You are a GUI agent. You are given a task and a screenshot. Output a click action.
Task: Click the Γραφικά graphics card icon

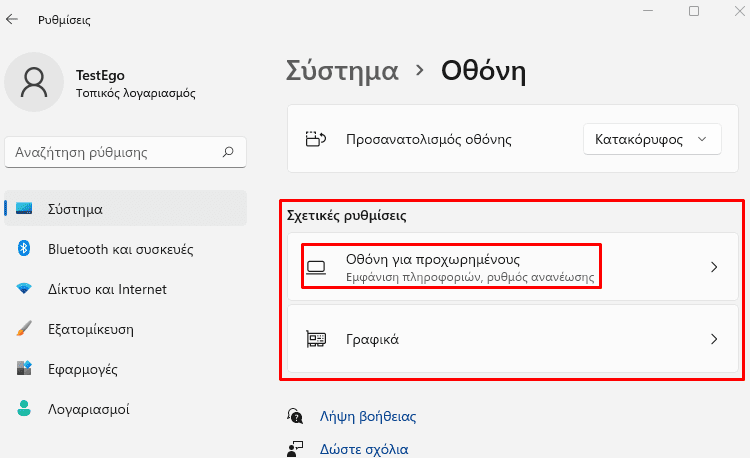316,339
